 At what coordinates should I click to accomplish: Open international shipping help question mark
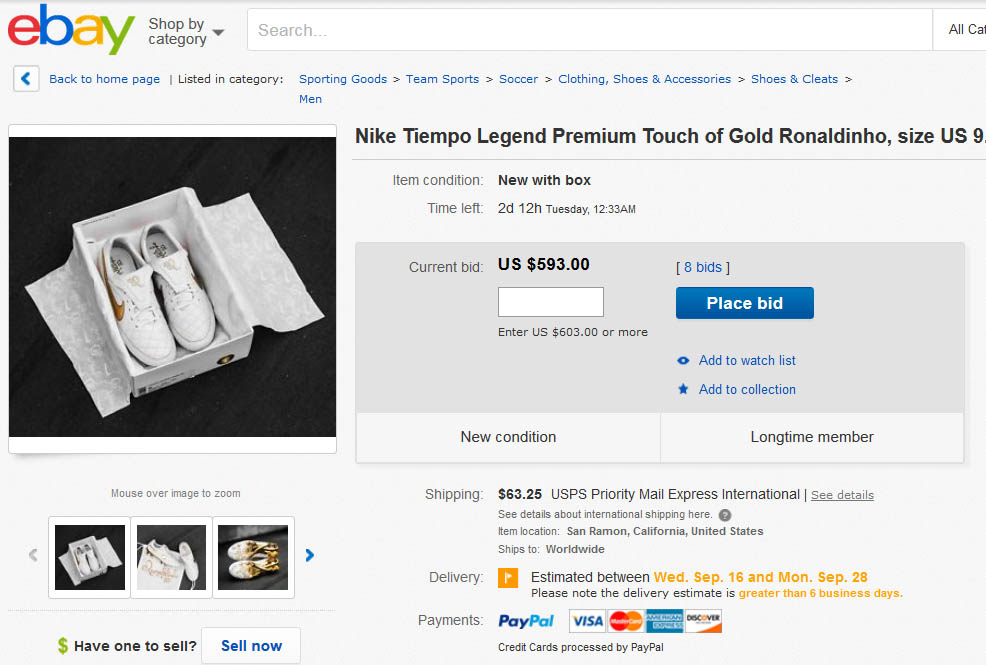[x=723, y=515]
